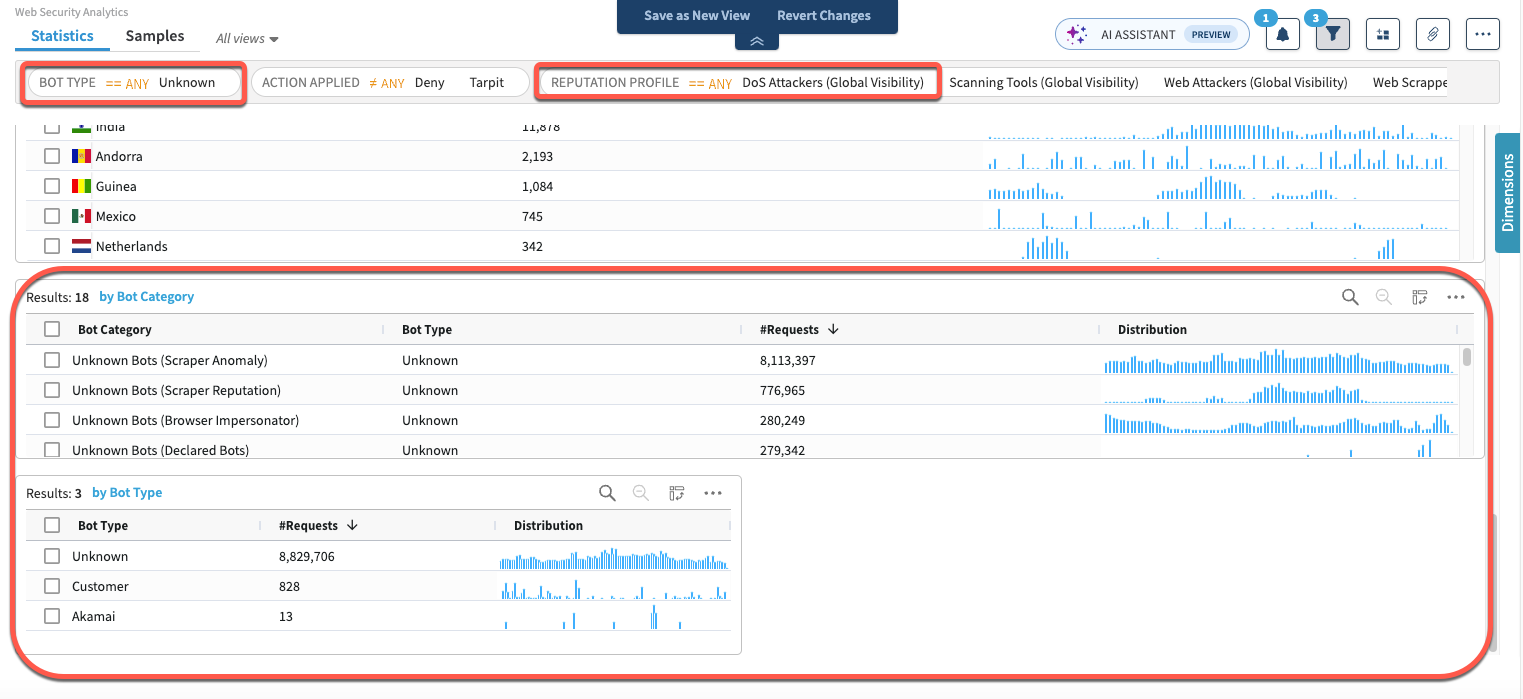Collapse the Save as New View banner chevron

(757, 41)
